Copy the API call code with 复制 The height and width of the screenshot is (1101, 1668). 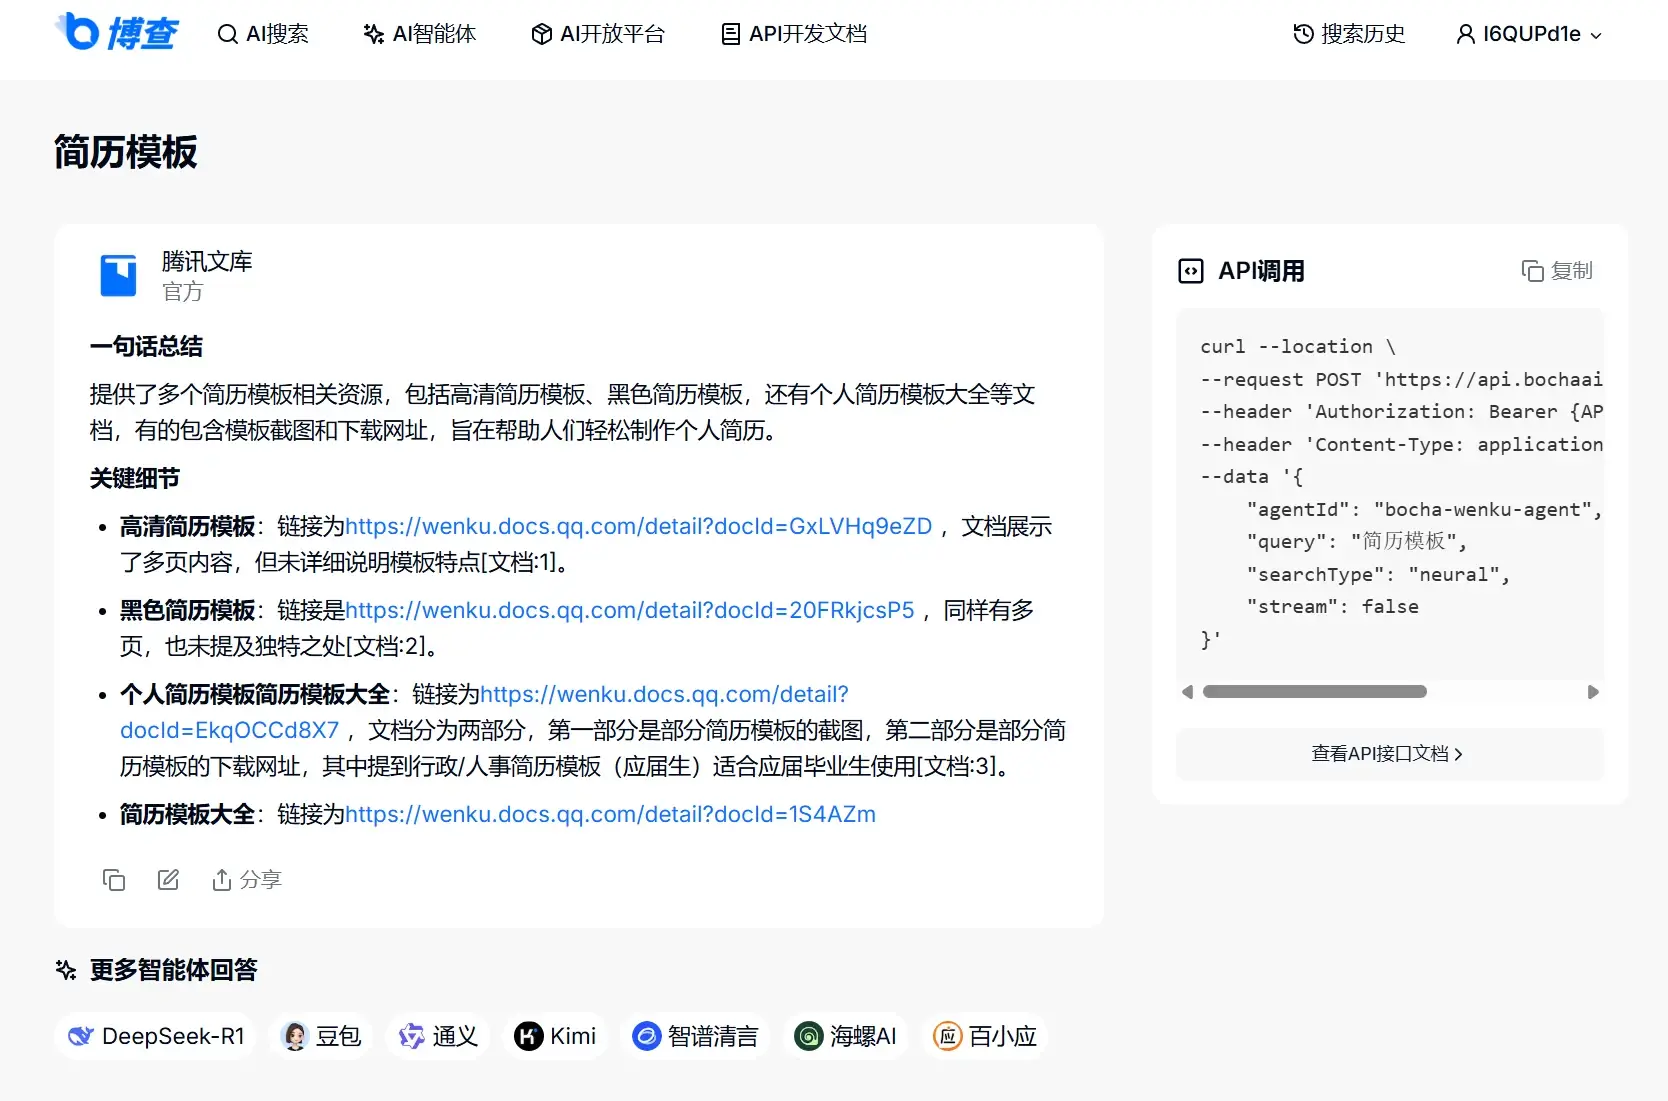(1556, 271)
